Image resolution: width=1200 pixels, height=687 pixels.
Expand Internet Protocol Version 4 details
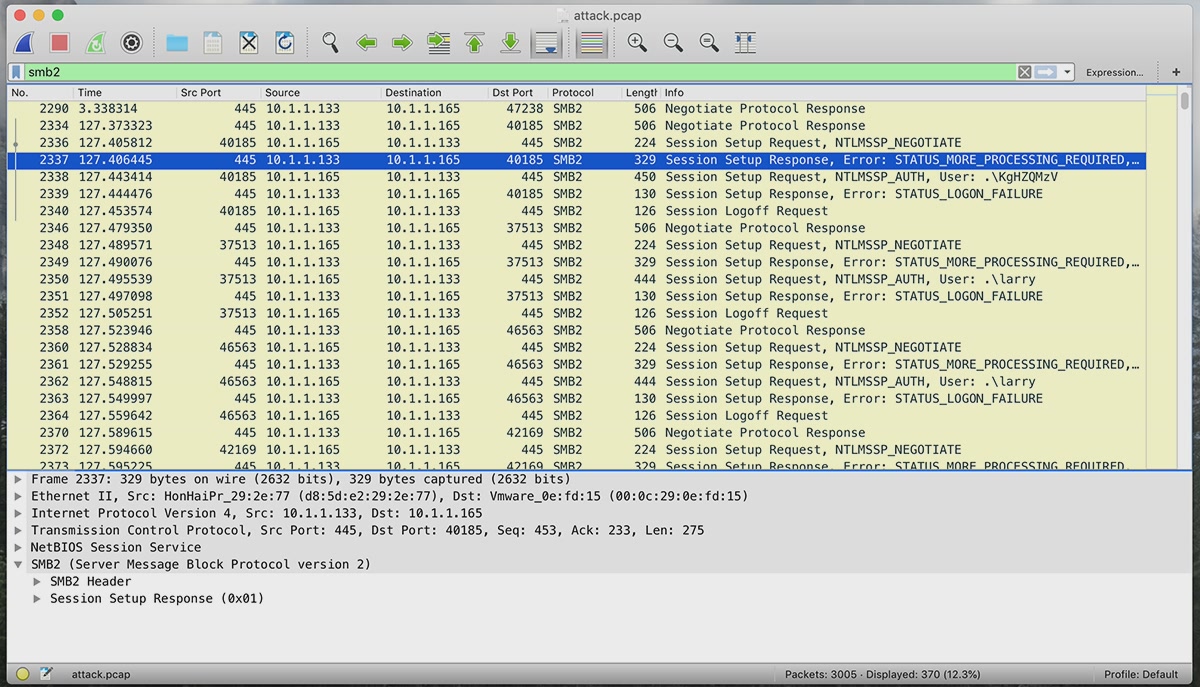[x=18, y=513]
